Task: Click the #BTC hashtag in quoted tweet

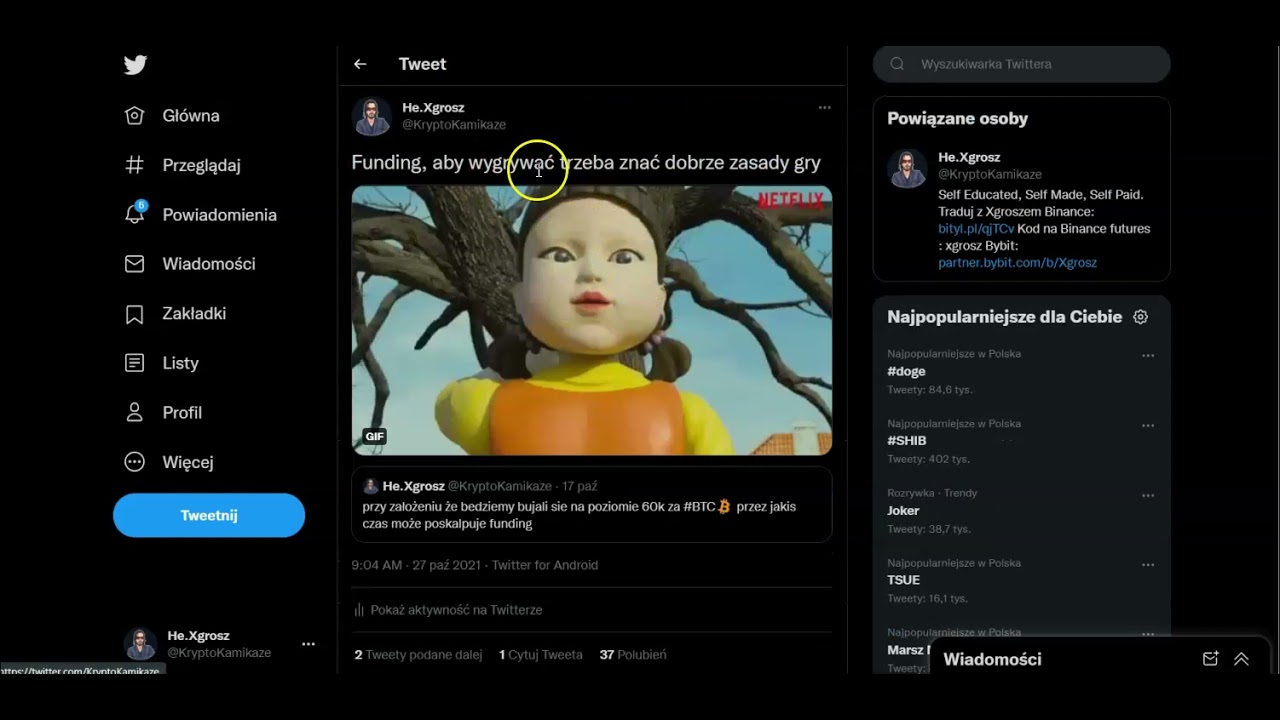Action: (699, 507)
